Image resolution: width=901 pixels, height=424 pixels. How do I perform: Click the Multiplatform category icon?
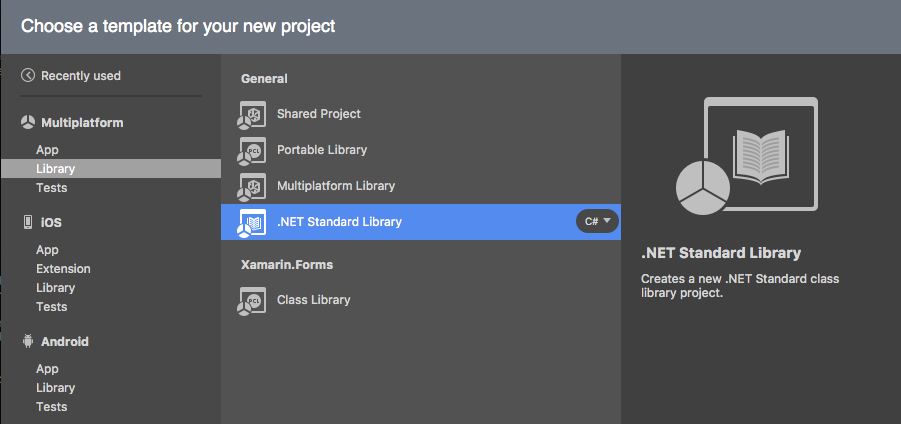point(28,123)
